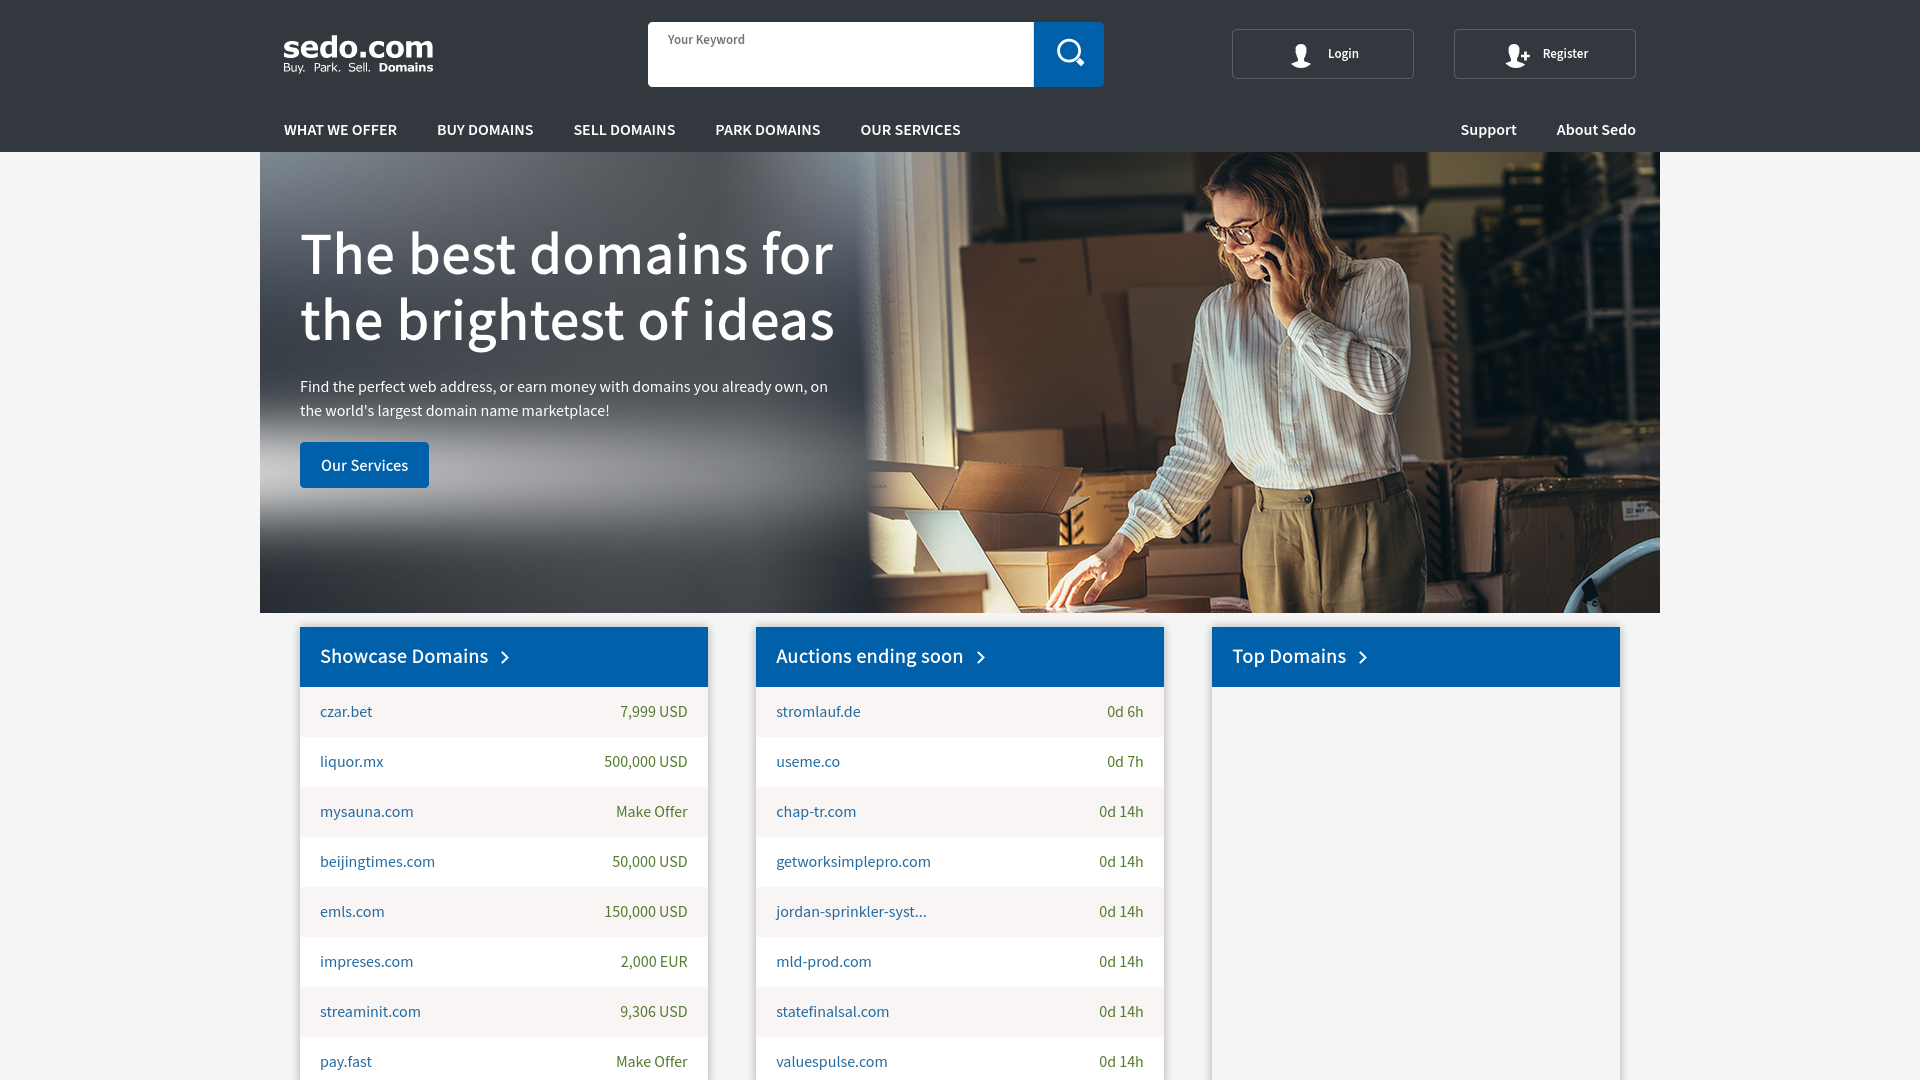
Task: Click the 2,000 EUR price
Action: tap(654, 962)
